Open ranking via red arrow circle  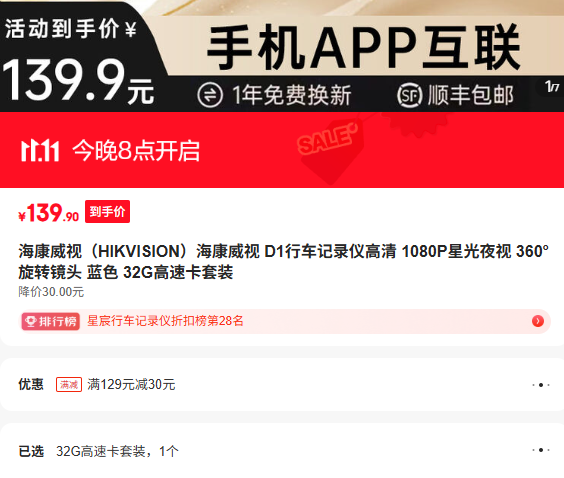538,321
